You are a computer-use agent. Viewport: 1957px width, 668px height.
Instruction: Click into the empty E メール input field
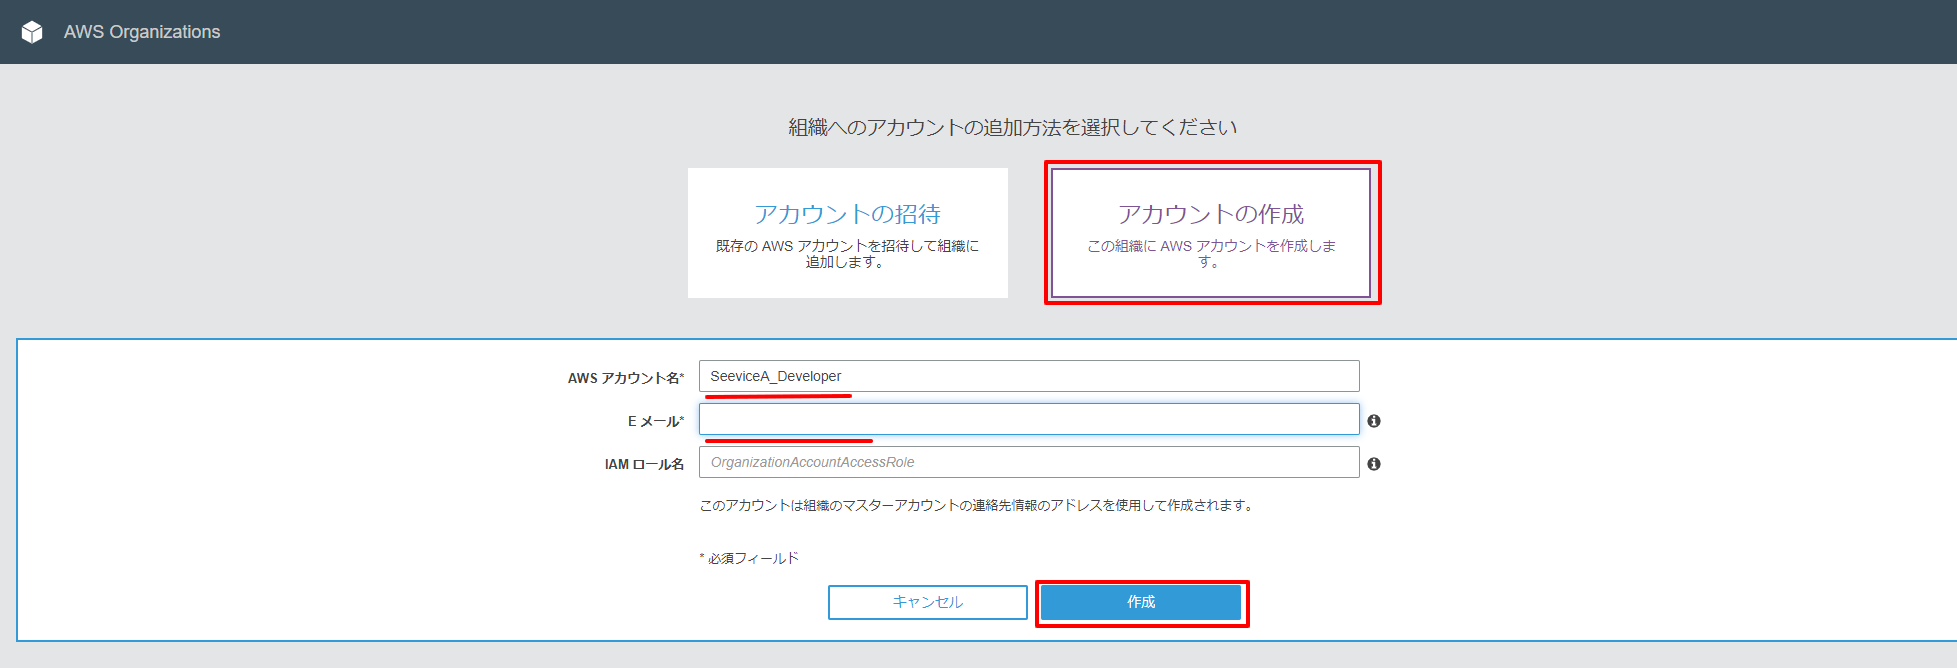pos(1028,419)
